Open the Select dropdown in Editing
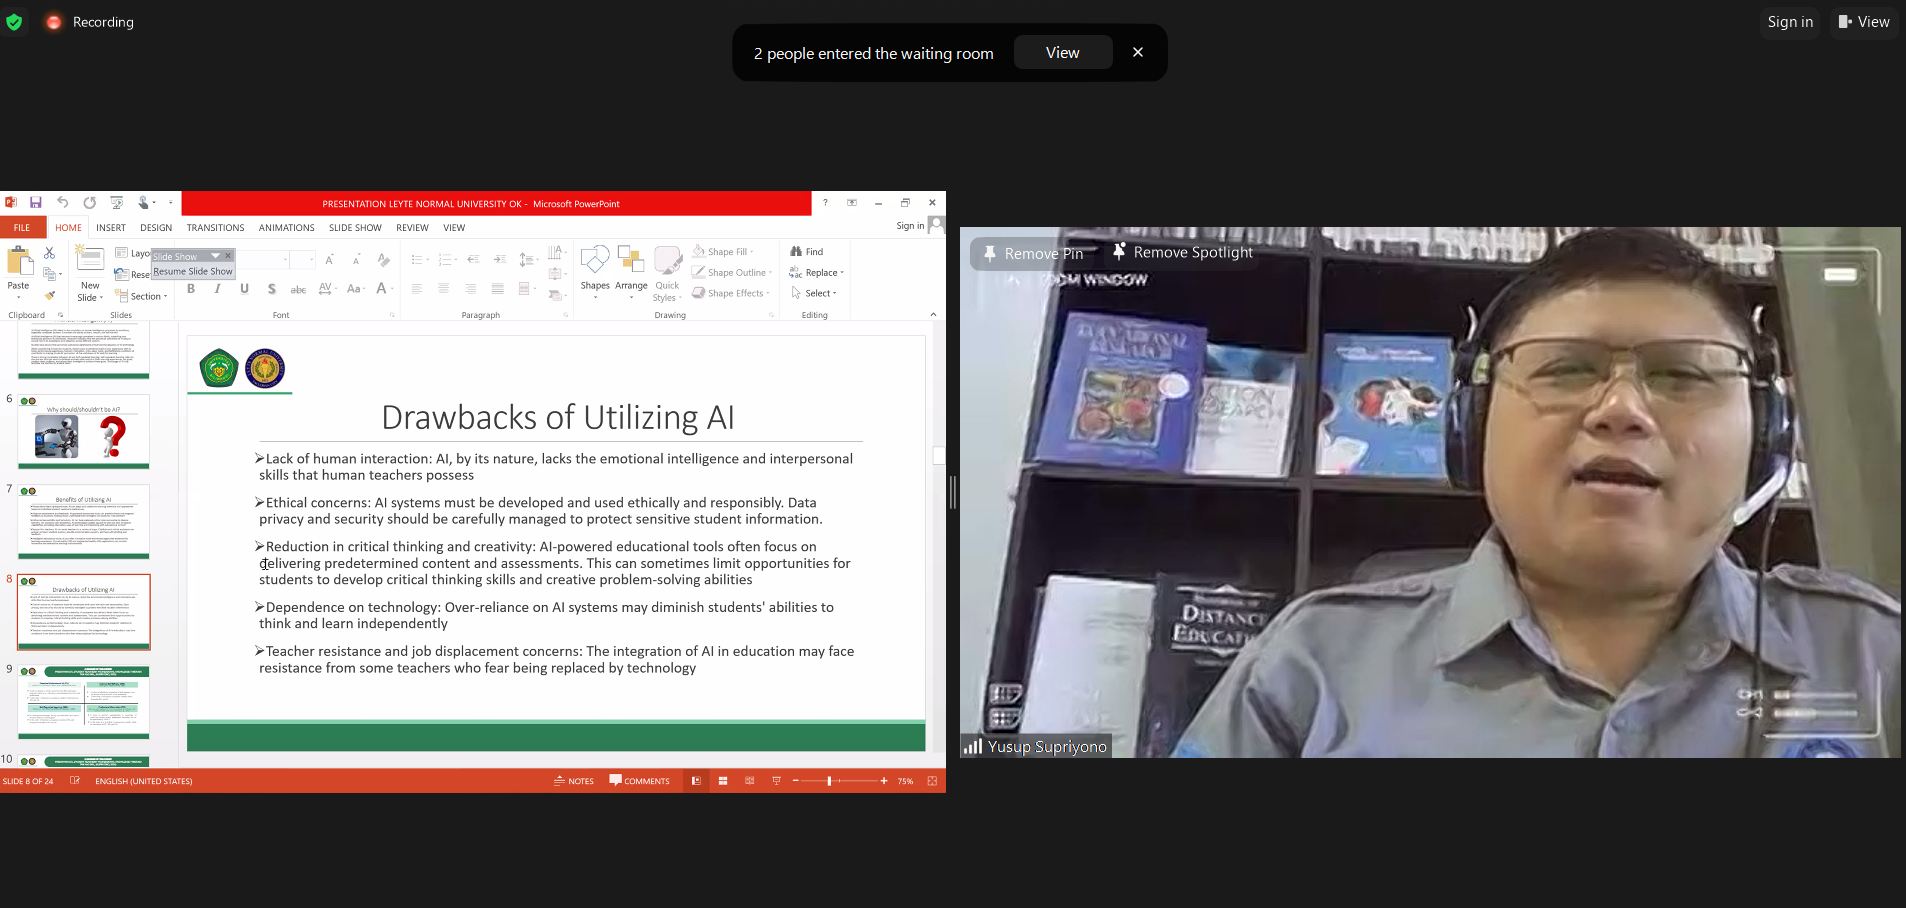The height and width of the screenshot is (908, 1906). pos(815,293)
